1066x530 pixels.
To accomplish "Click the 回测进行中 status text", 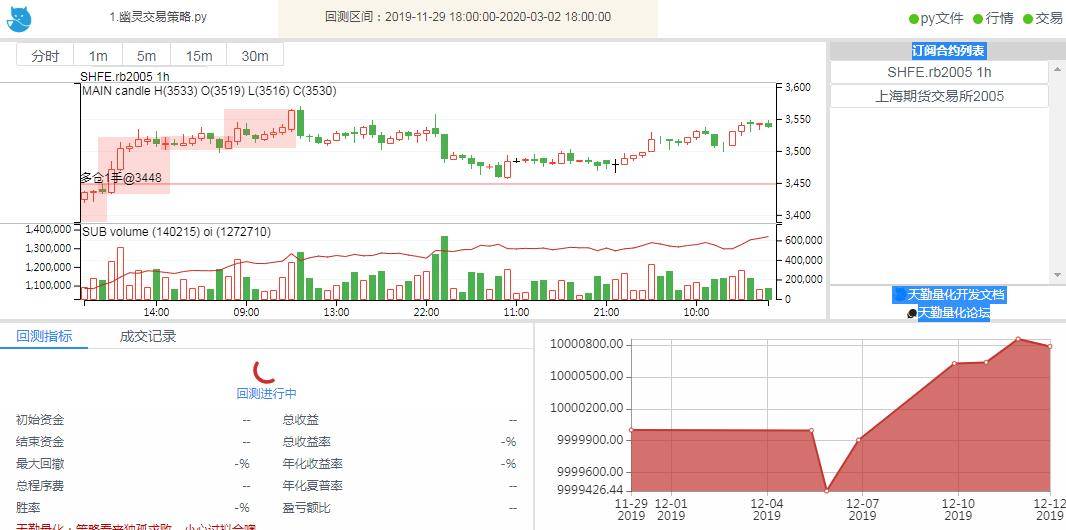I will pyautogui.click(x=266, y=393).
